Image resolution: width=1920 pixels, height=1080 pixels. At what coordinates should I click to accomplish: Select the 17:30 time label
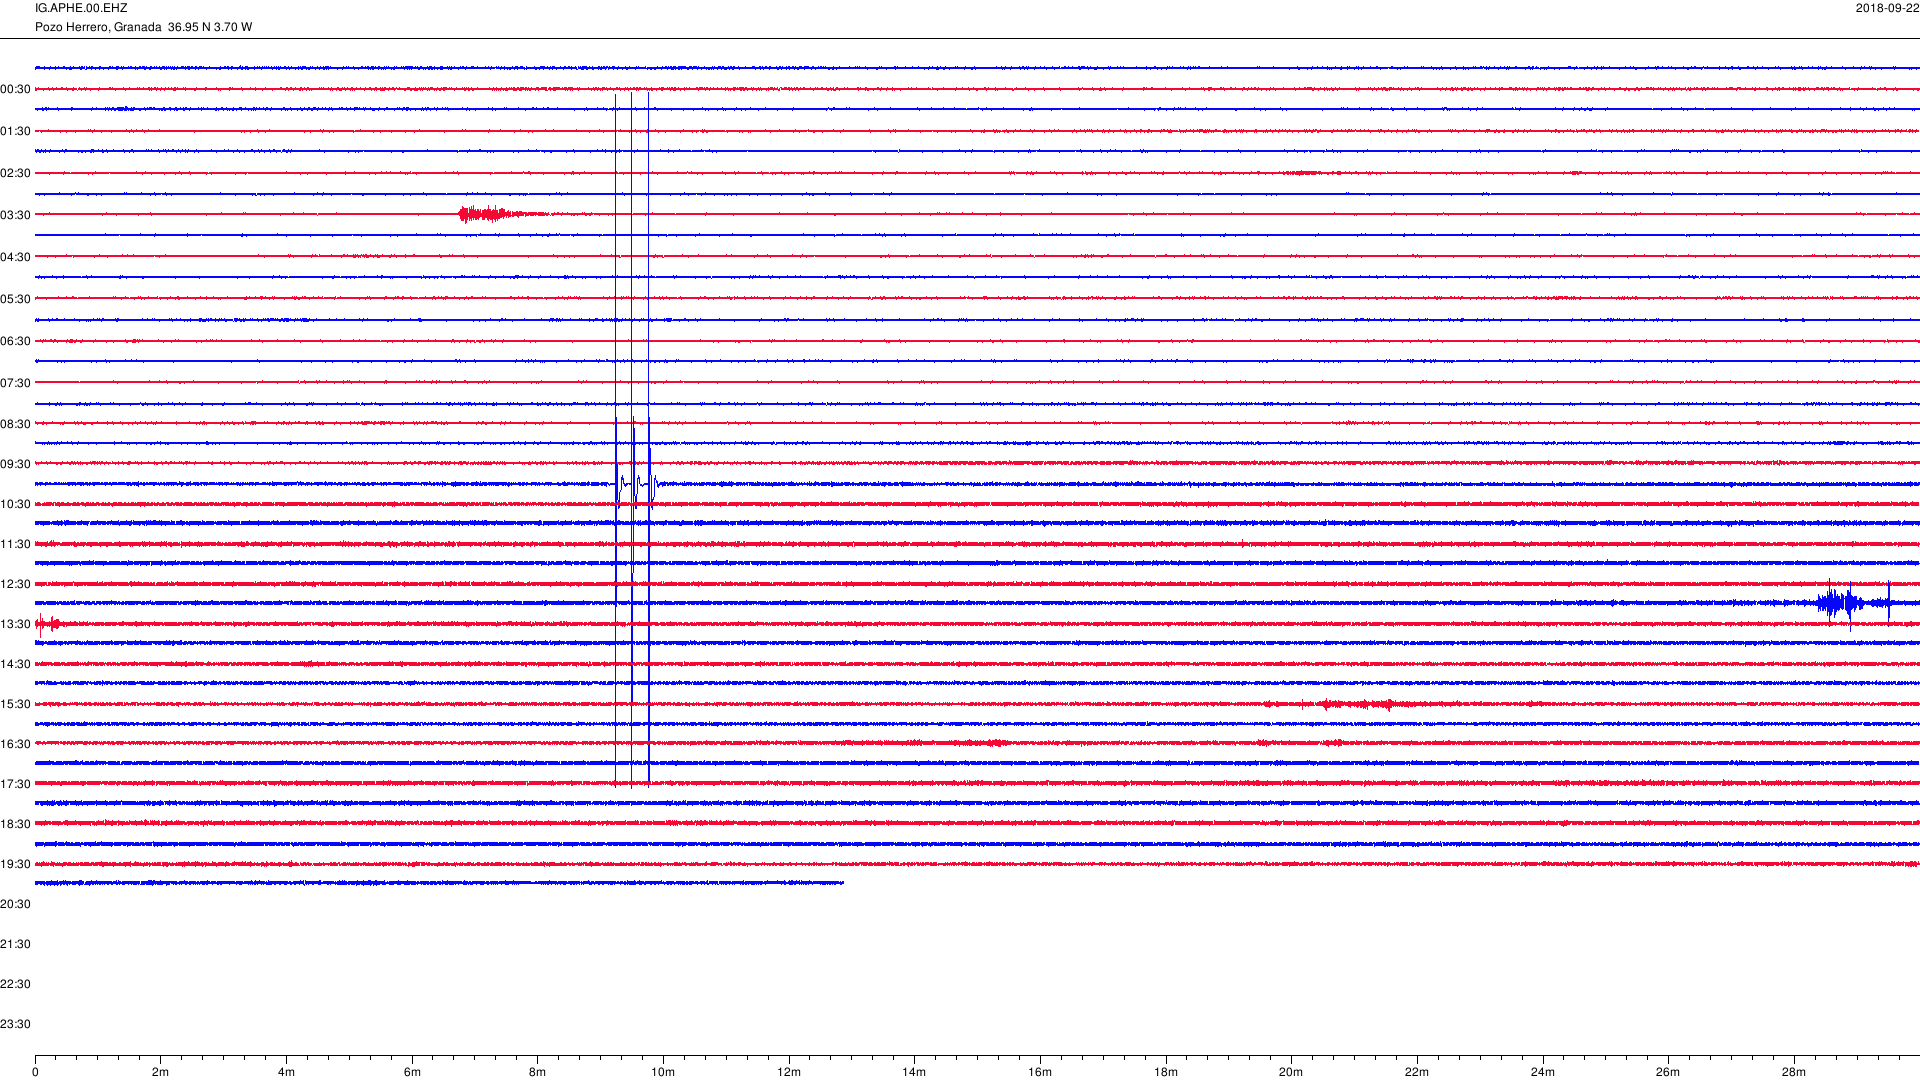tap(15, 785)
